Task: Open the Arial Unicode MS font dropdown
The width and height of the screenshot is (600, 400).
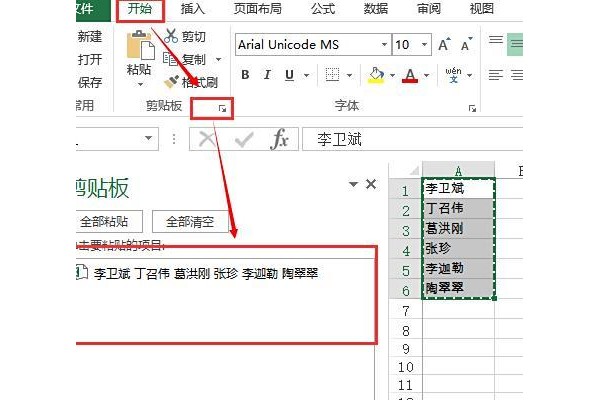Action: [384, 44]
